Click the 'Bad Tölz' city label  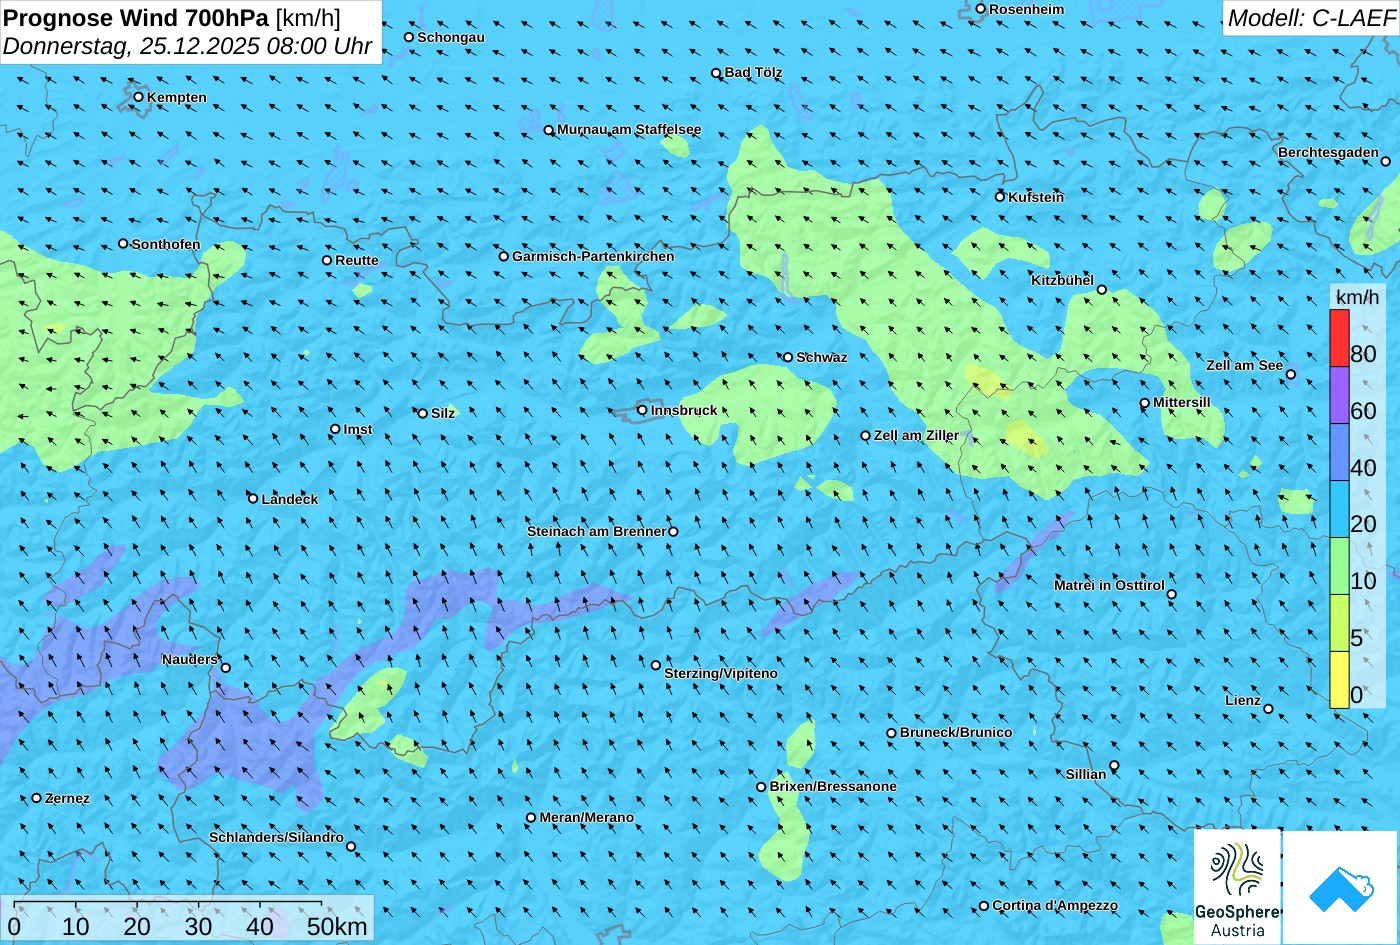[753, 72]
